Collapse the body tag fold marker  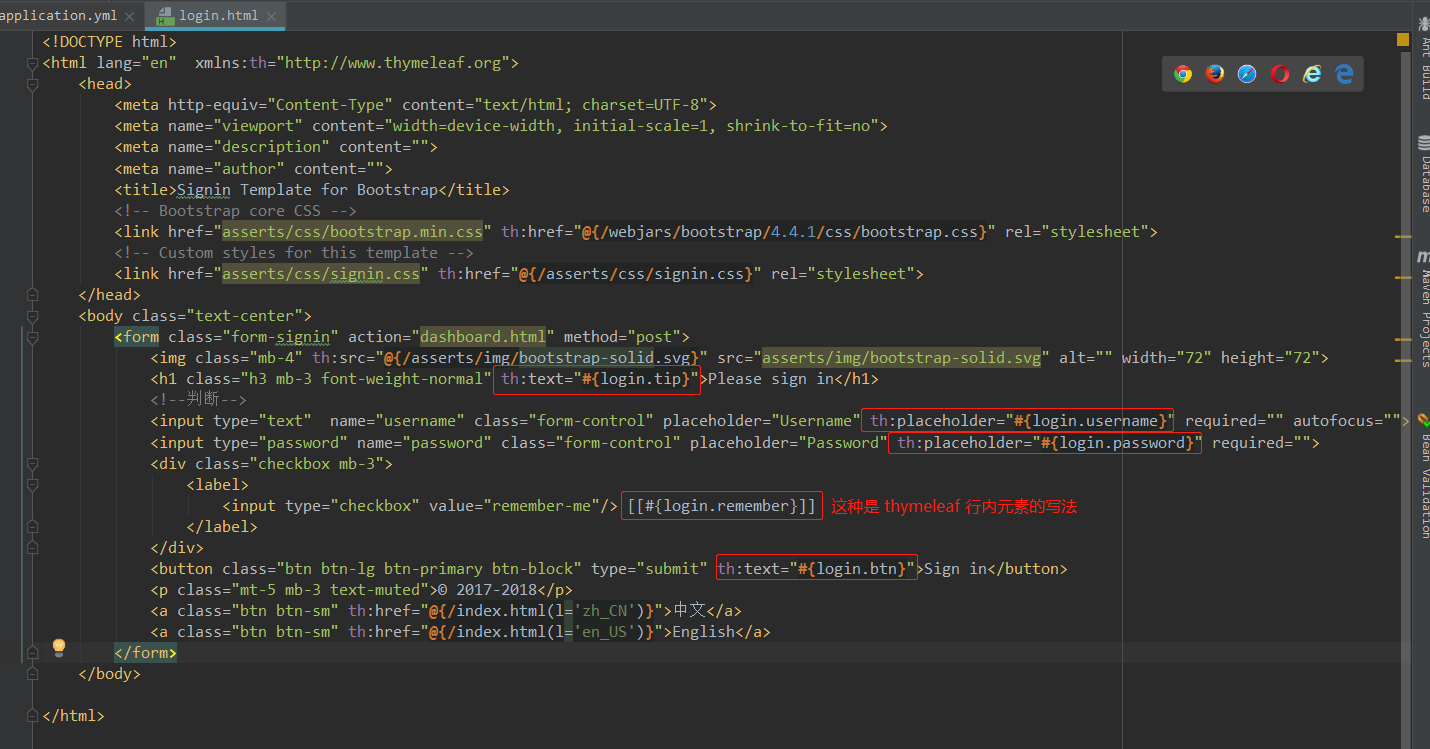[32, 316]
